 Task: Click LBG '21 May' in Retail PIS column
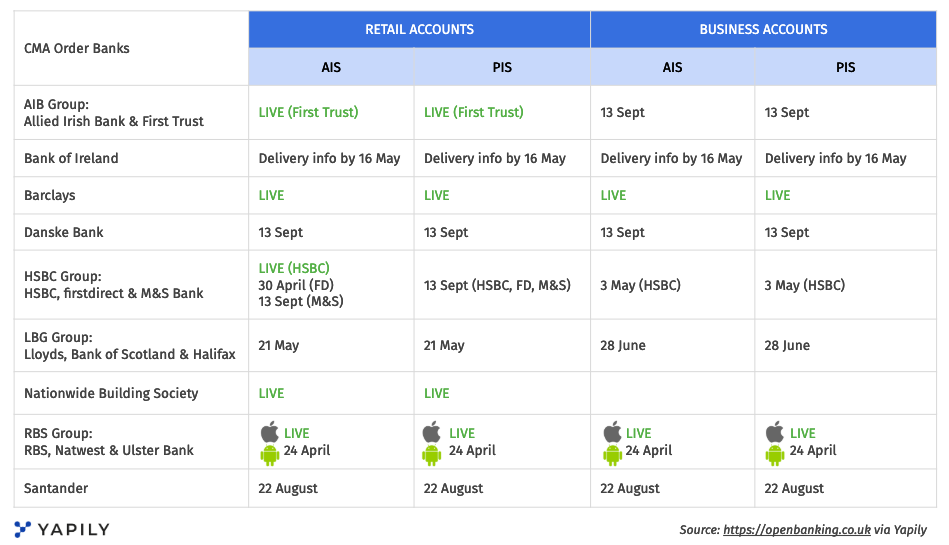tap(444, 346)
